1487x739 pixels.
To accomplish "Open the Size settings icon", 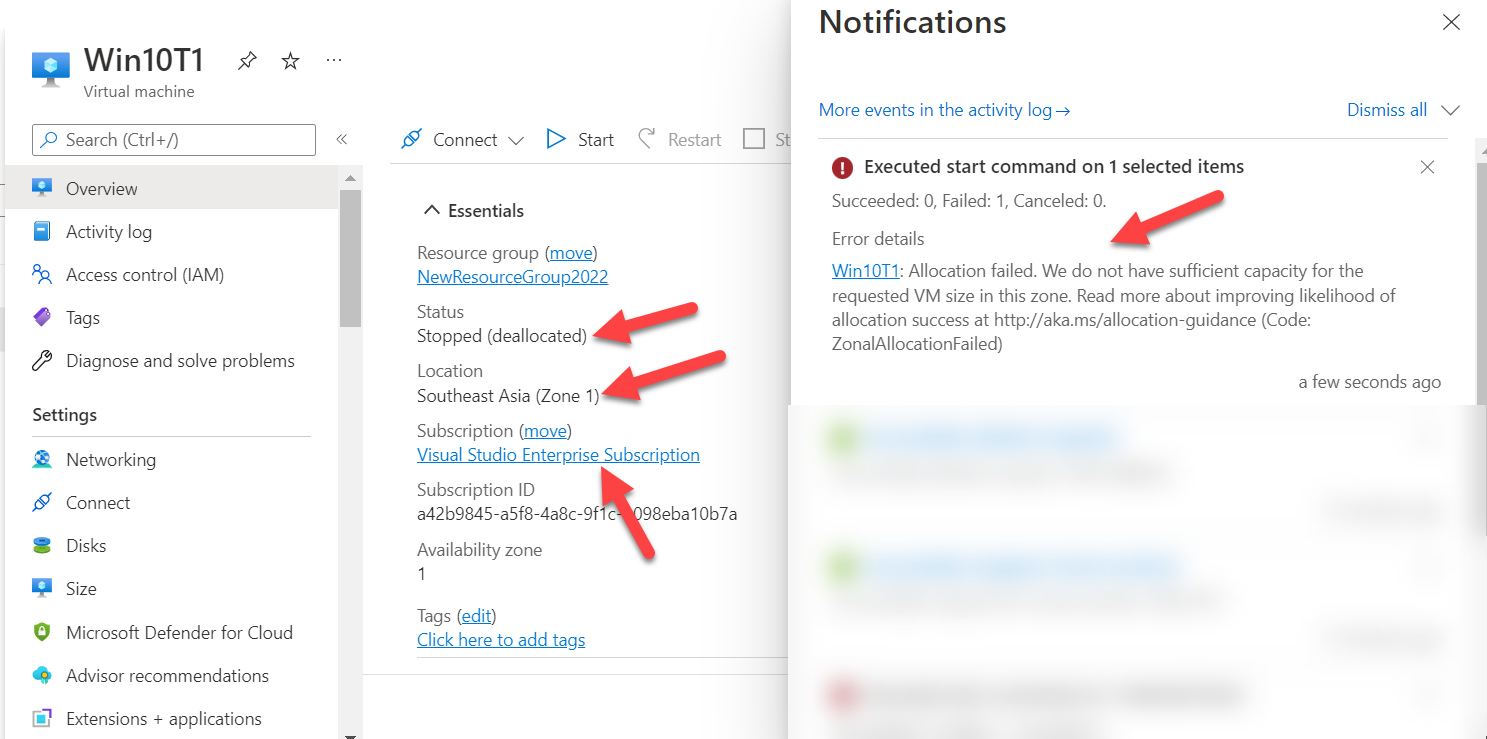I will (x=41, y=588).
